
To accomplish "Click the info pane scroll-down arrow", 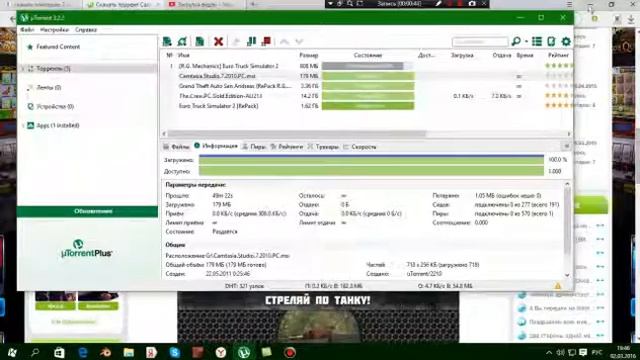I will (567, 276).
